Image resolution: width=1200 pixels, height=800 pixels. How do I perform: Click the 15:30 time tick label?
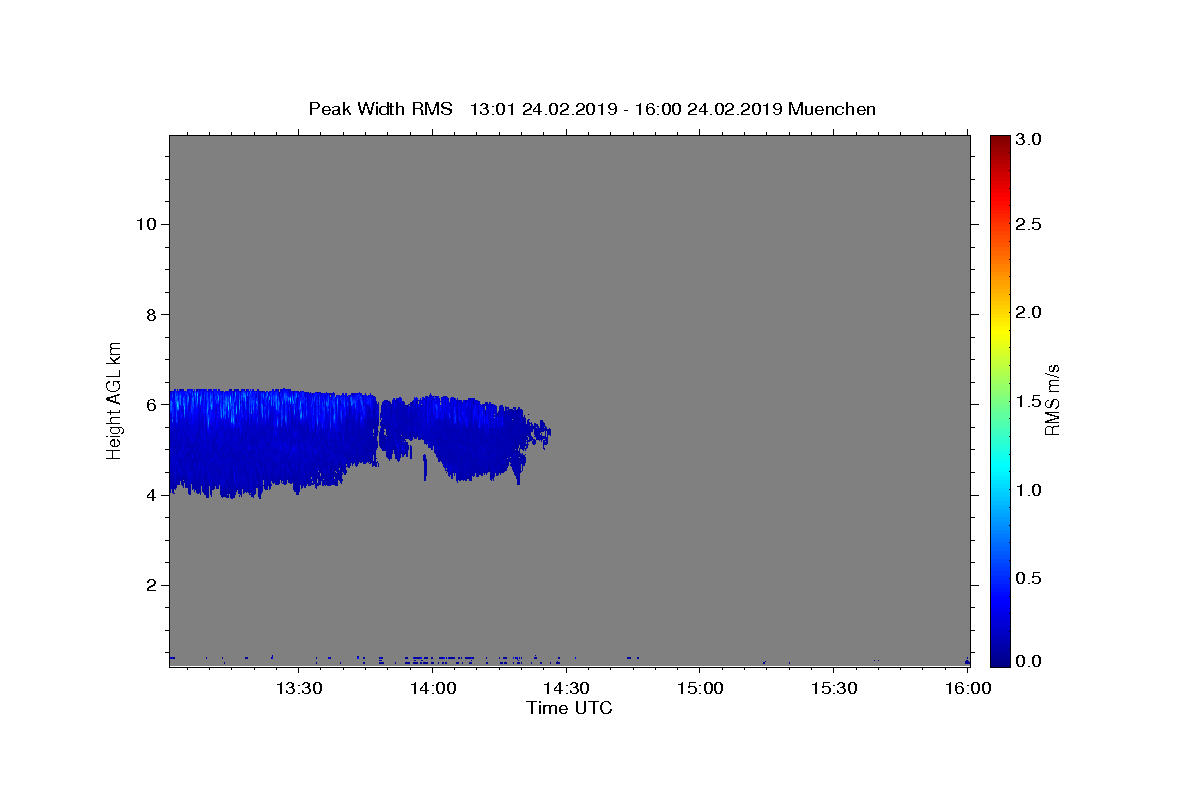(834, 689)
